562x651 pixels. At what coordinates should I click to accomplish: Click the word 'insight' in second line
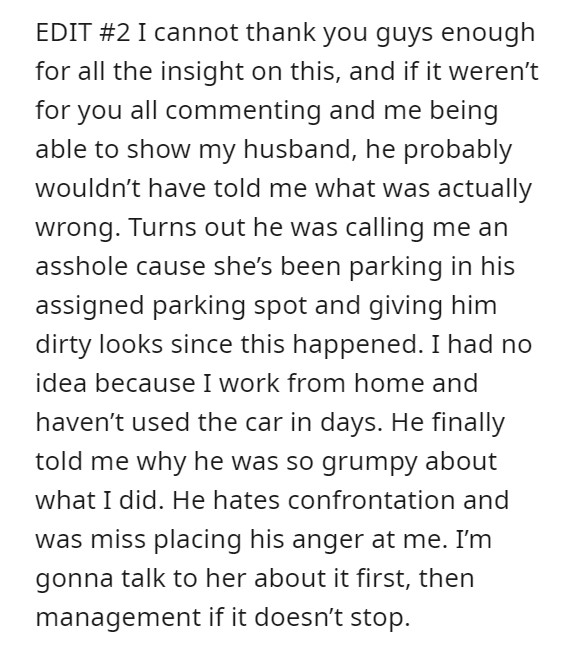202,72
